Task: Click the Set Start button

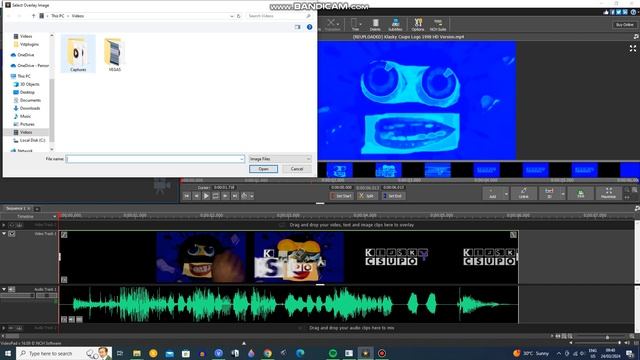Action: pyautogui.click(x=341, y=196)
